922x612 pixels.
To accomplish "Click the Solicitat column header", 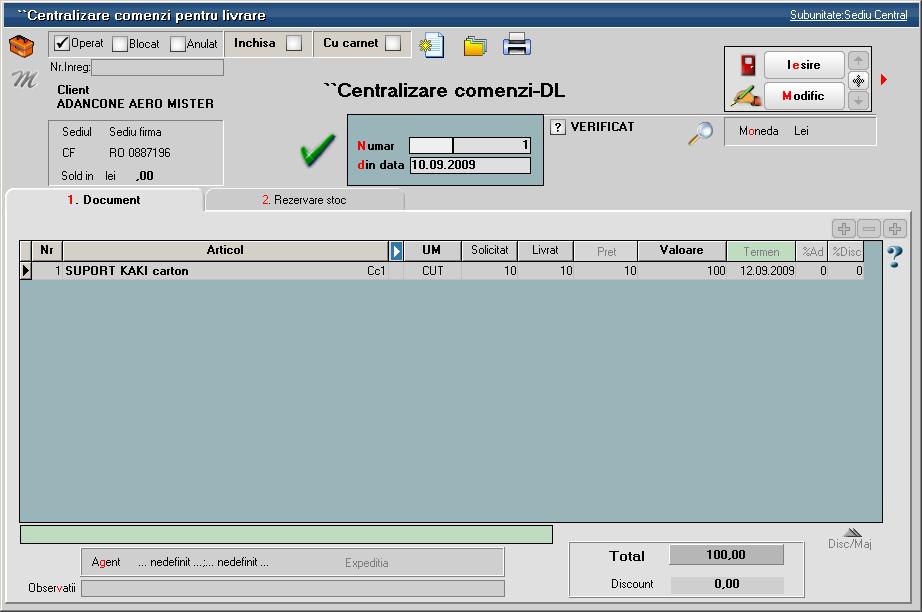I will pos(489,250).
